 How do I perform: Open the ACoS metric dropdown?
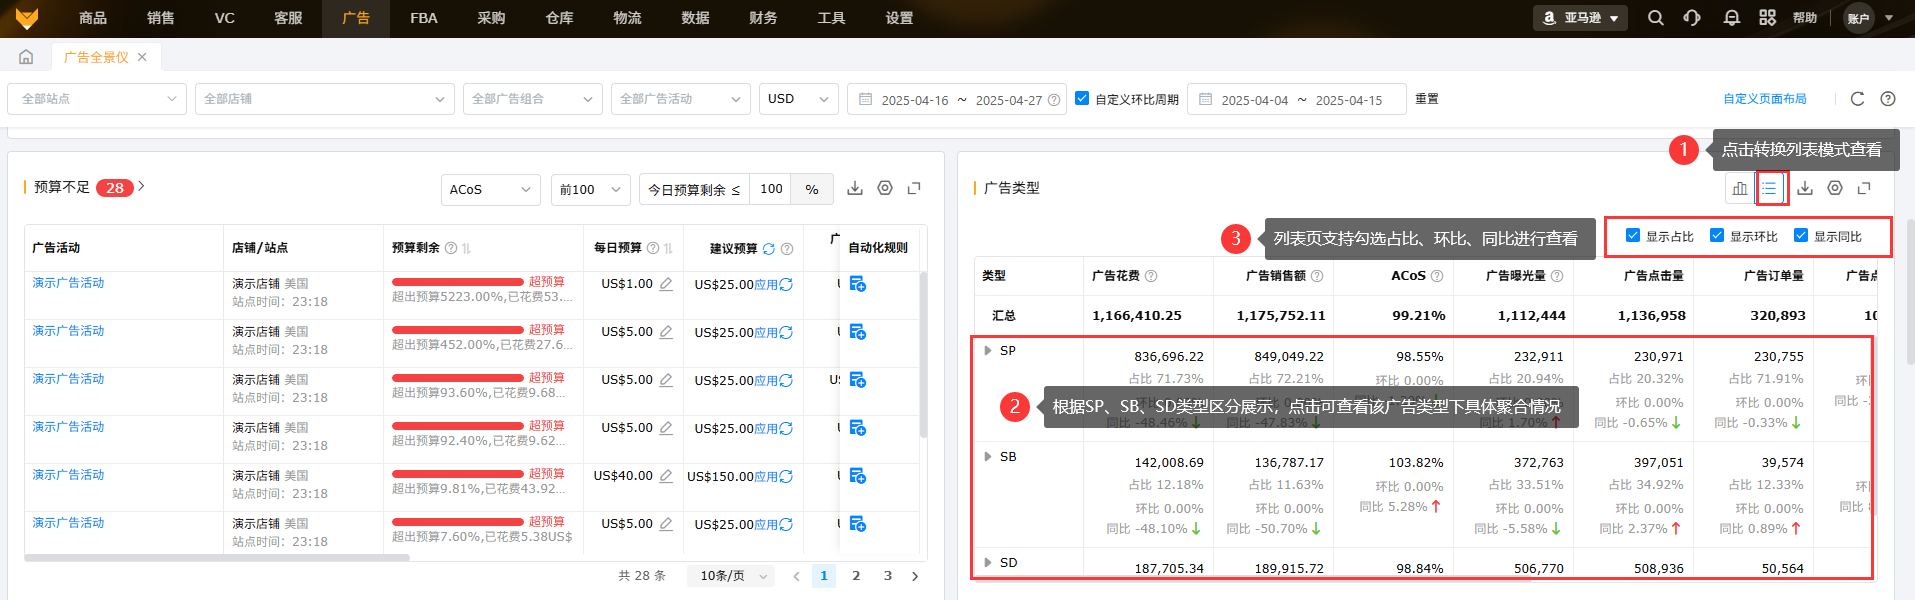(490, 189)
